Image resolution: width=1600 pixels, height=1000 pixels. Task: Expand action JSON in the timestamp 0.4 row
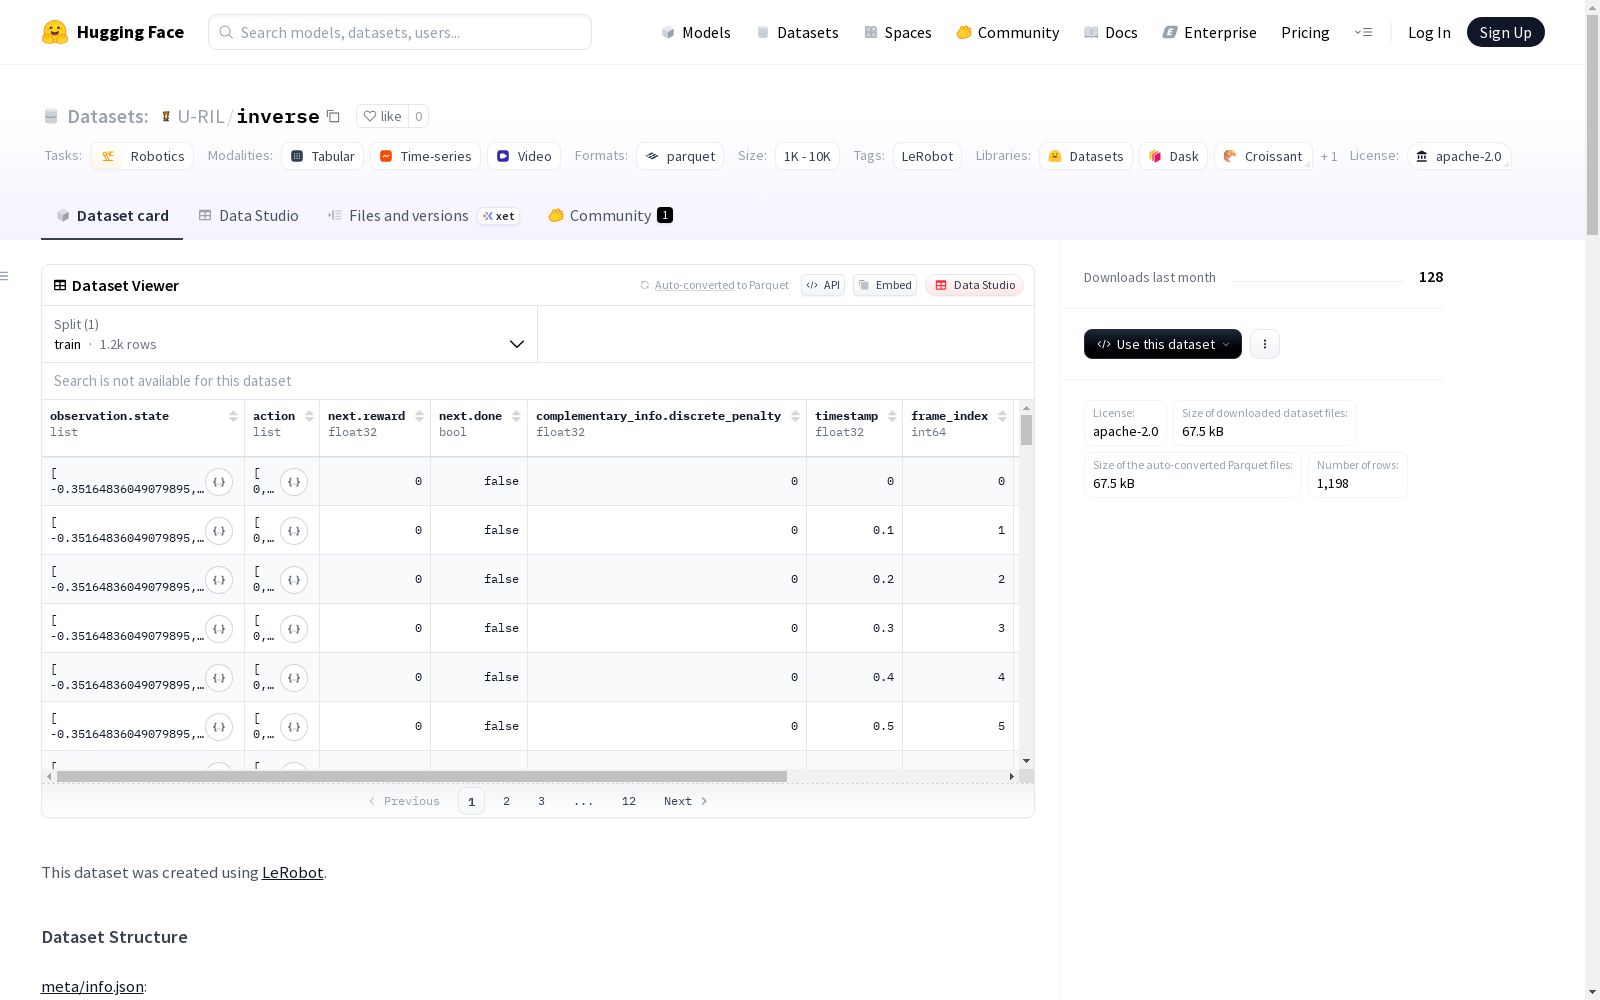pos(294,678)
